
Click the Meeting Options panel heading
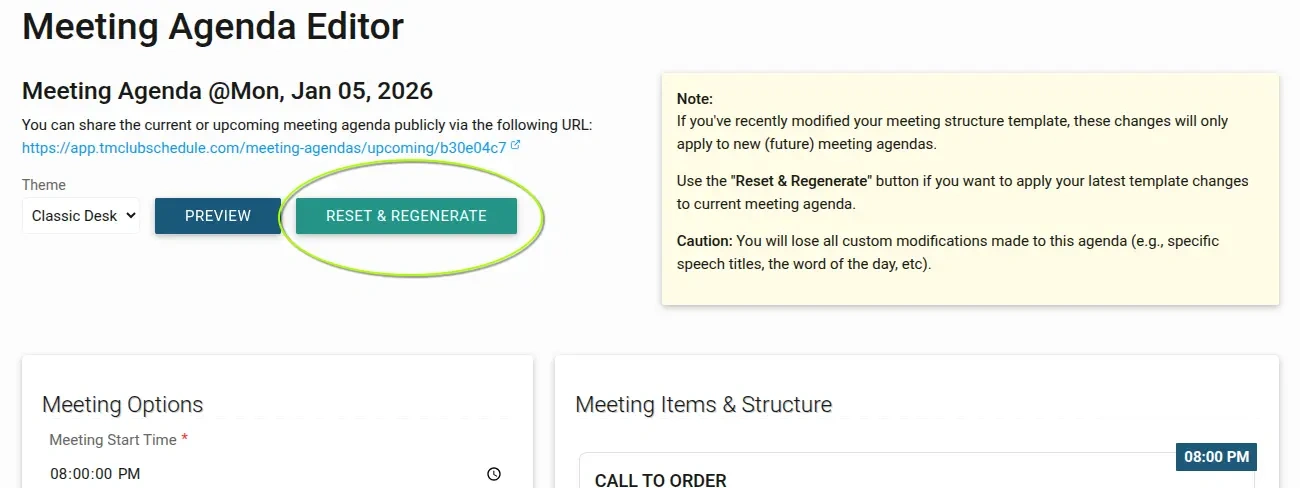pos(123,405)
